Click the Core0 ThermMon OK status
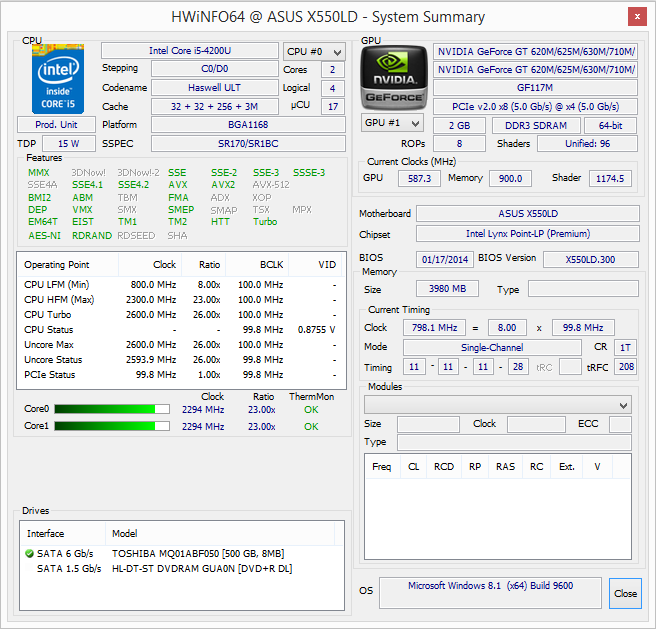 pyautogui.click(x=311, y=410)
